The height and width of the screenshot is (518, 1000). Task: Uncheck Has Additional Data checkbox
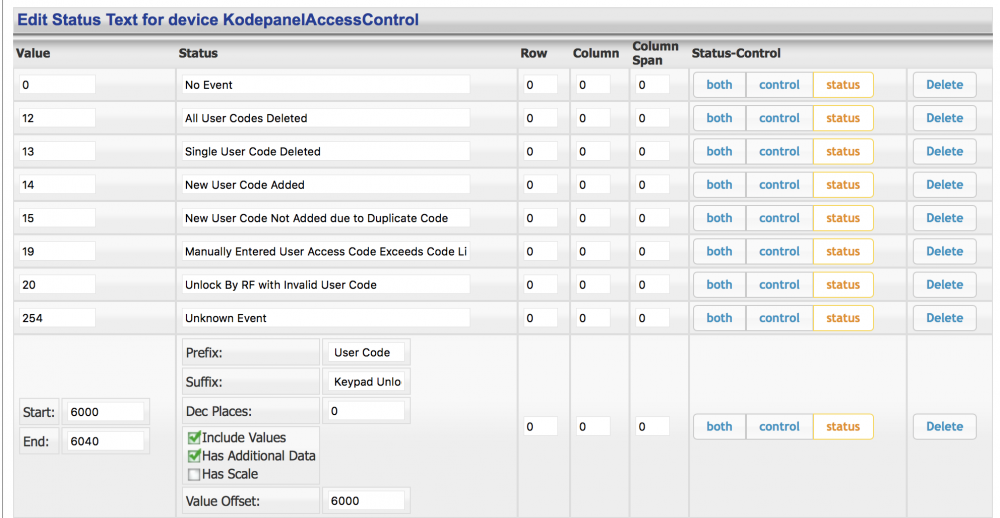pos(194,456)
